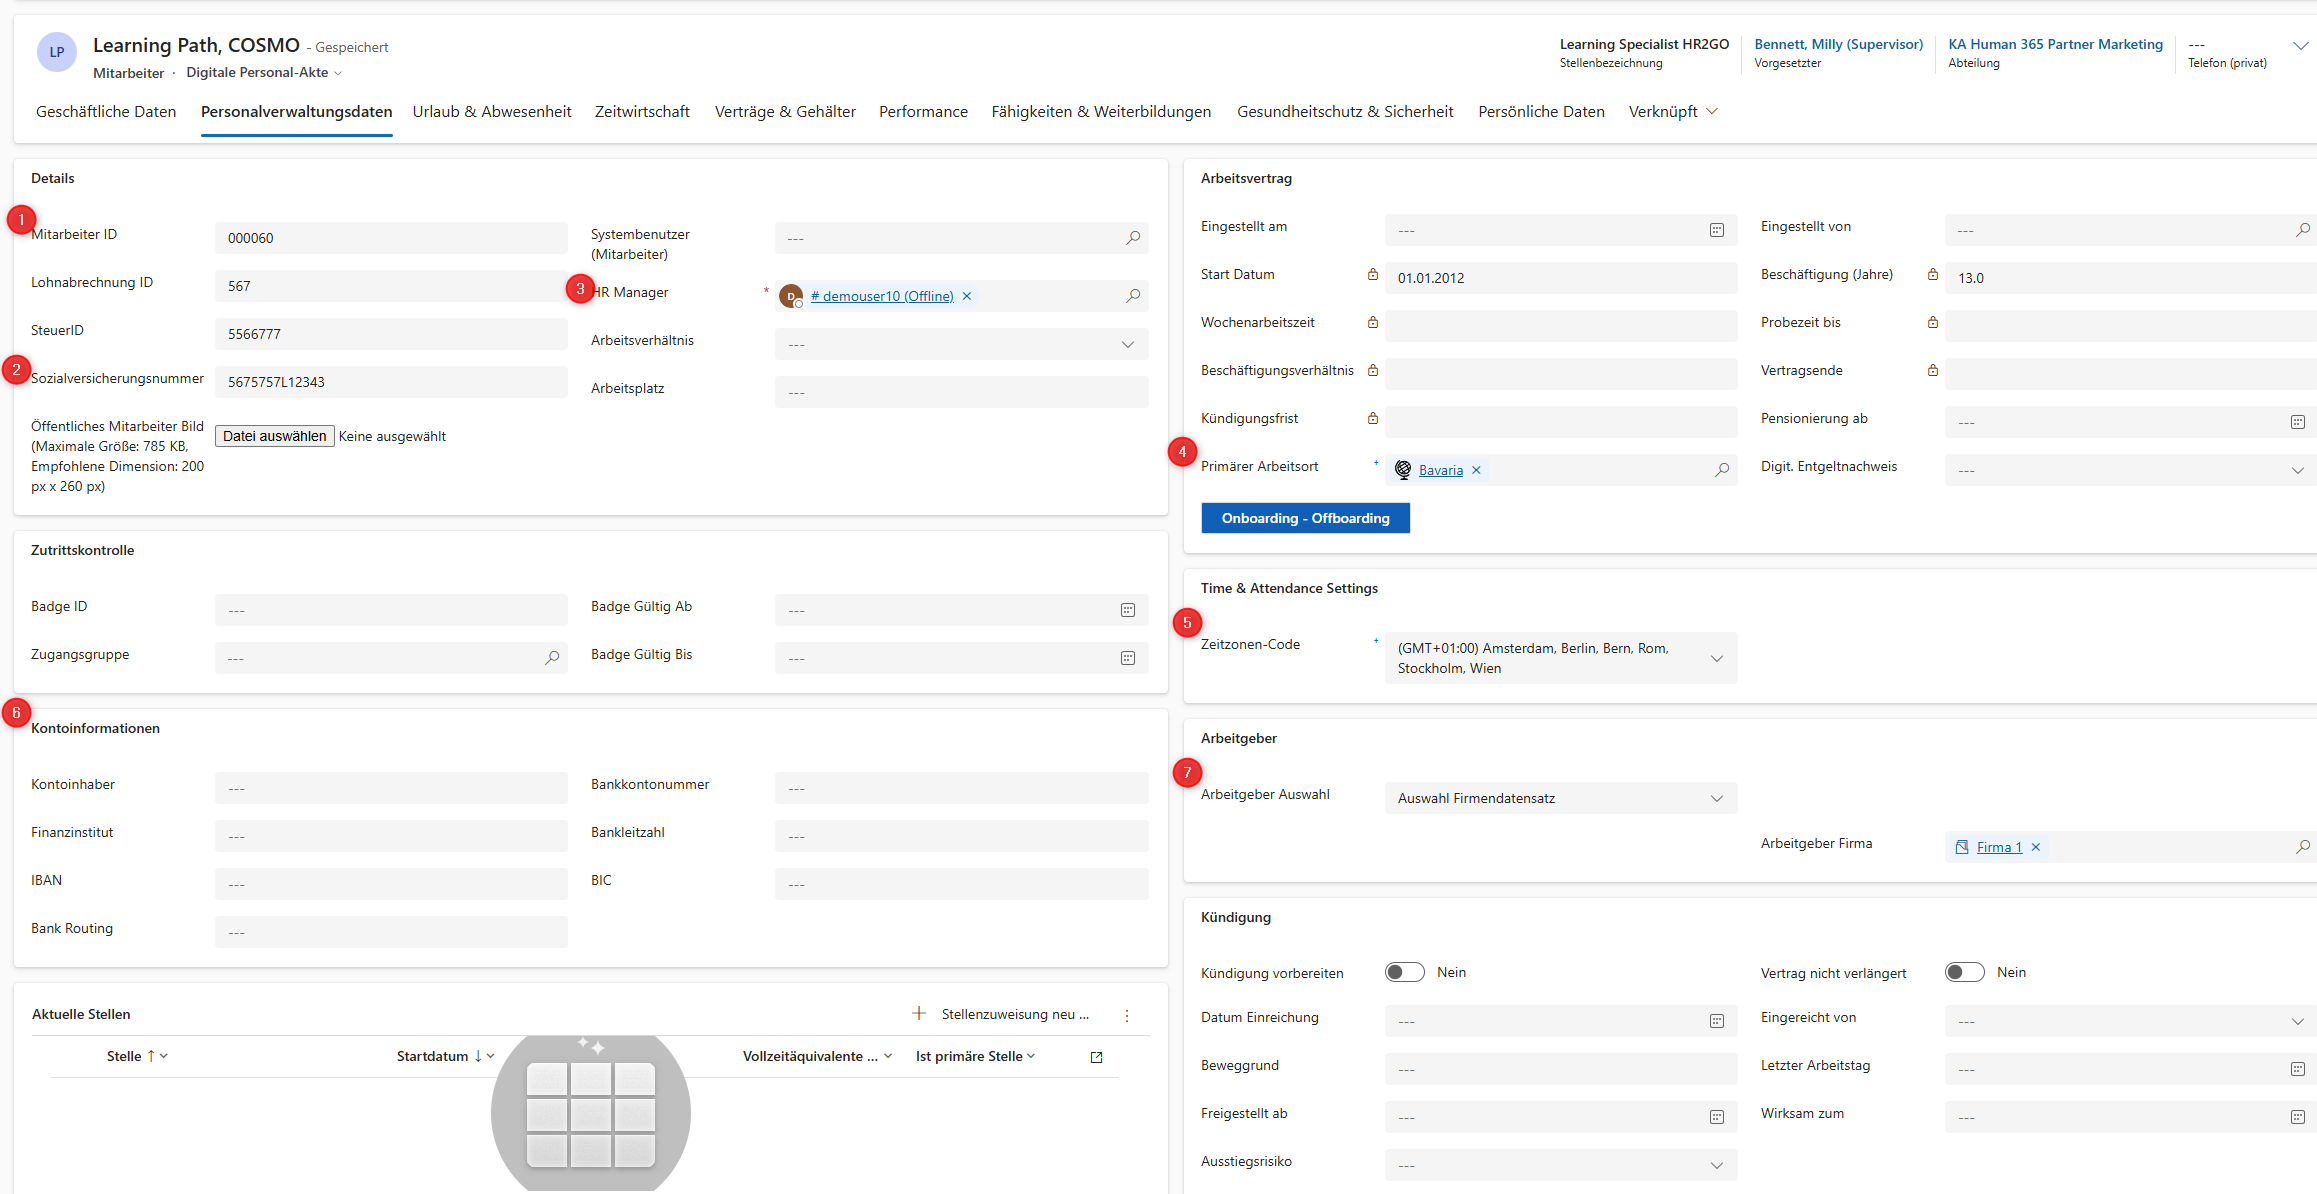Open calendar for Badge Gültig Ab
This screenshot has height=1194, width=2317.
[1127, 610]
